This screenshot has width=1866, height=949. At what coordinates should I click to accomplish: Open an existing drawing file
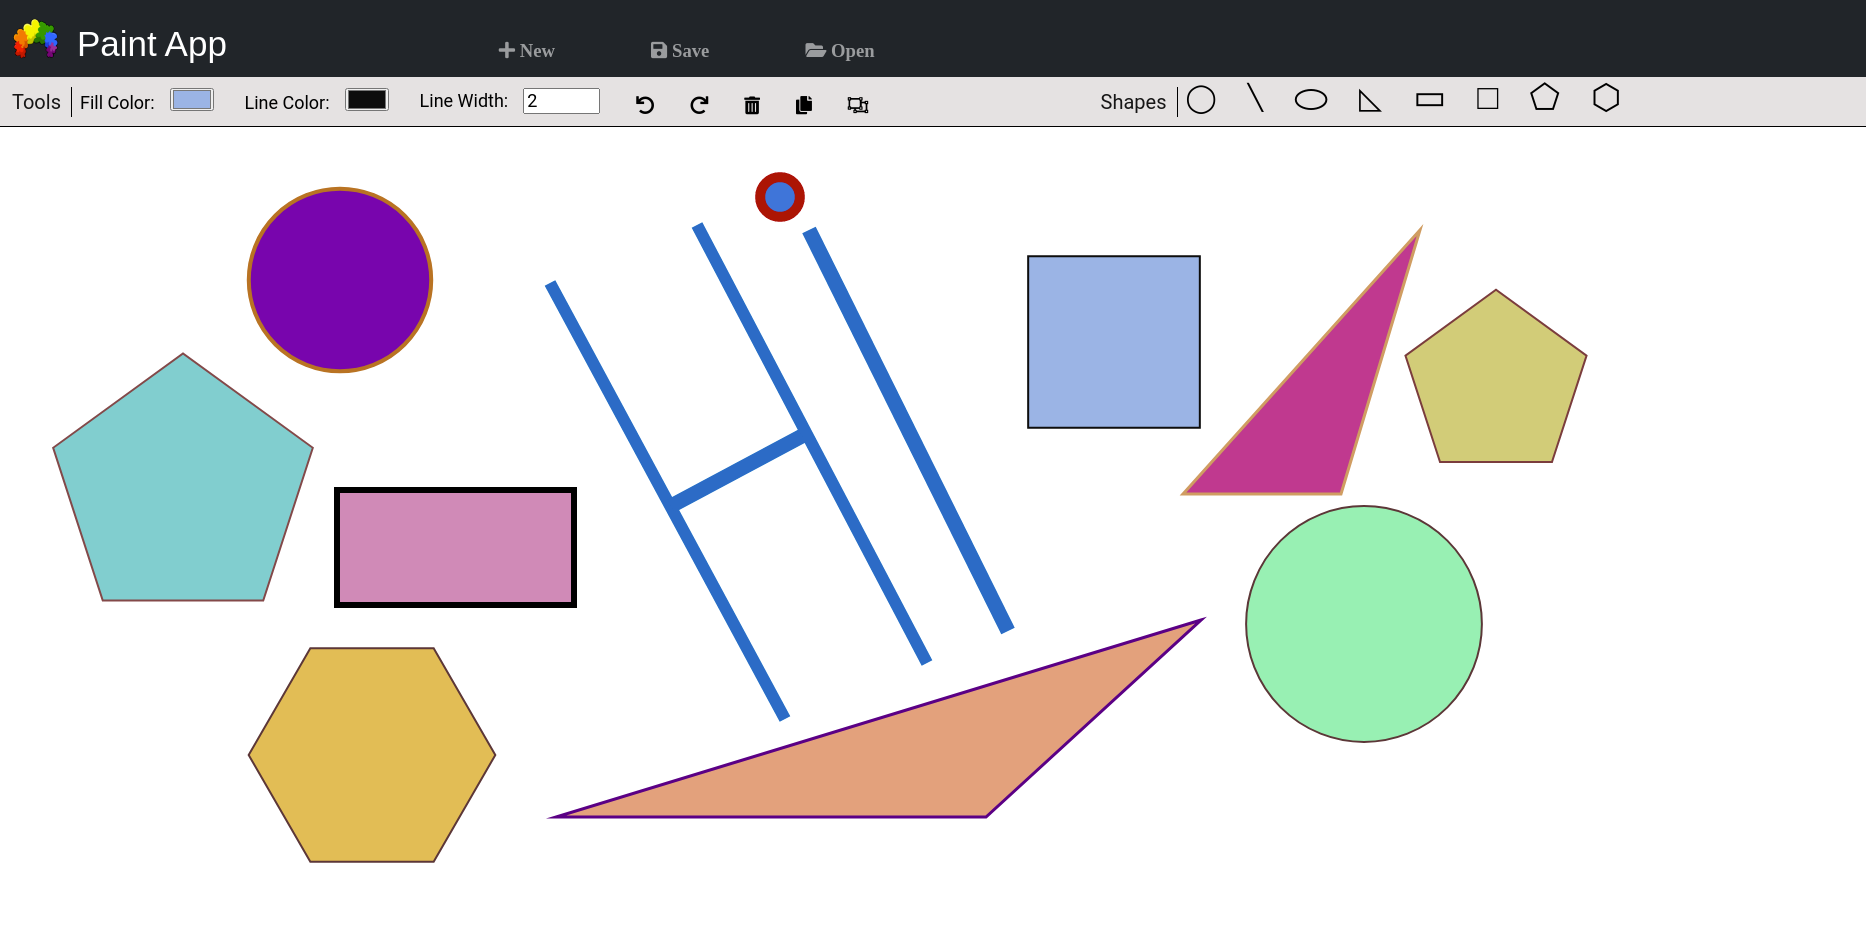point(840,50)
